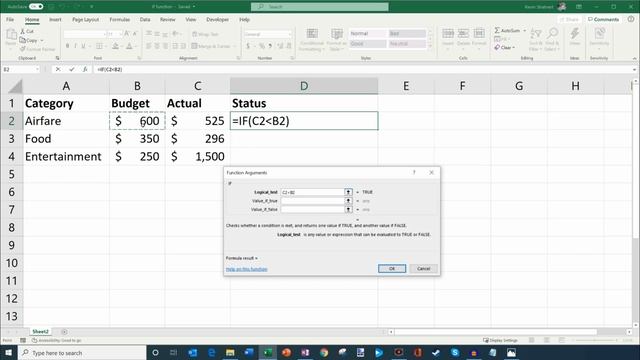Click the Copy button in Clipboard group
Screen dimensions: 640x360
click(x=28, y=40)
